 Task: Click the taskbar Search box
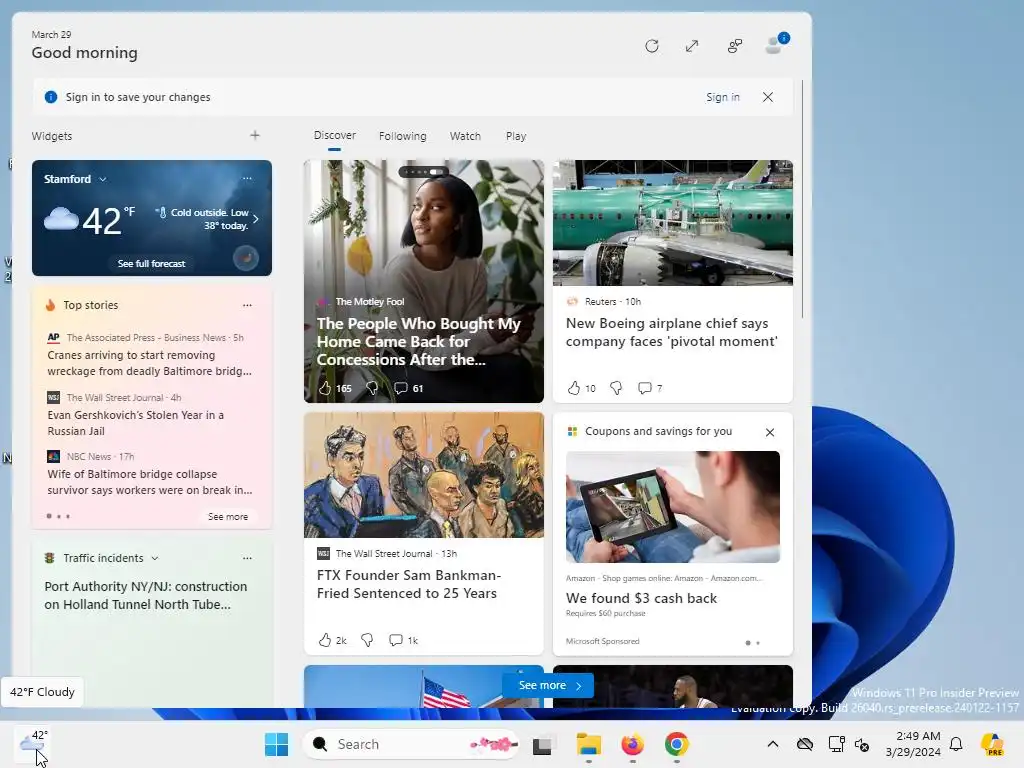tap(411, 744)
